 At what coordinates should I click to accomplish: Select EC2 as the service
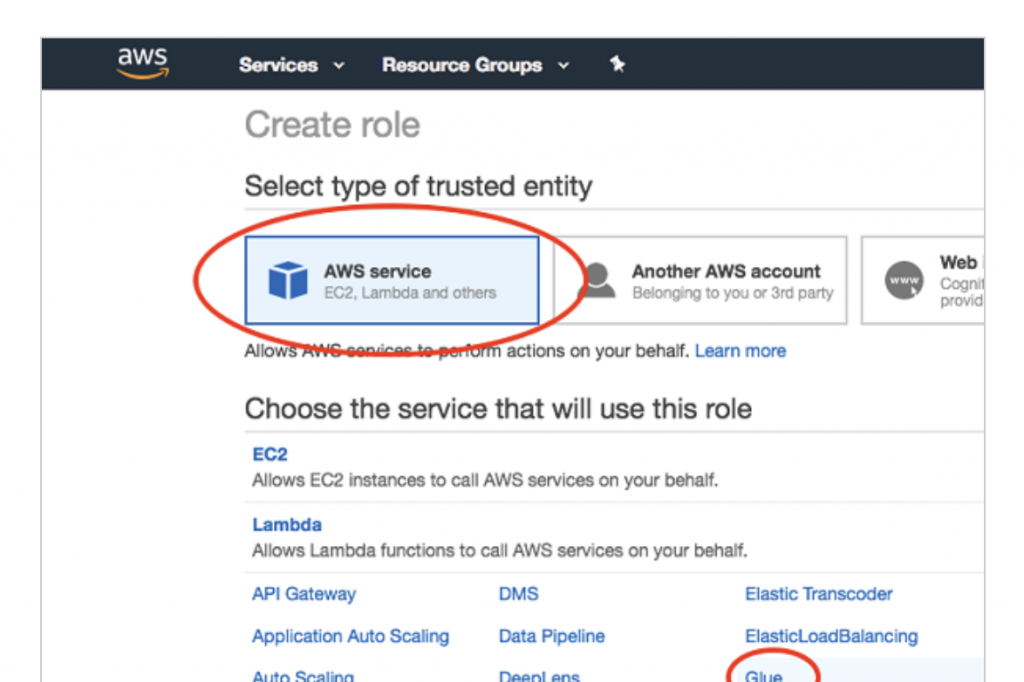pos(270,454)
